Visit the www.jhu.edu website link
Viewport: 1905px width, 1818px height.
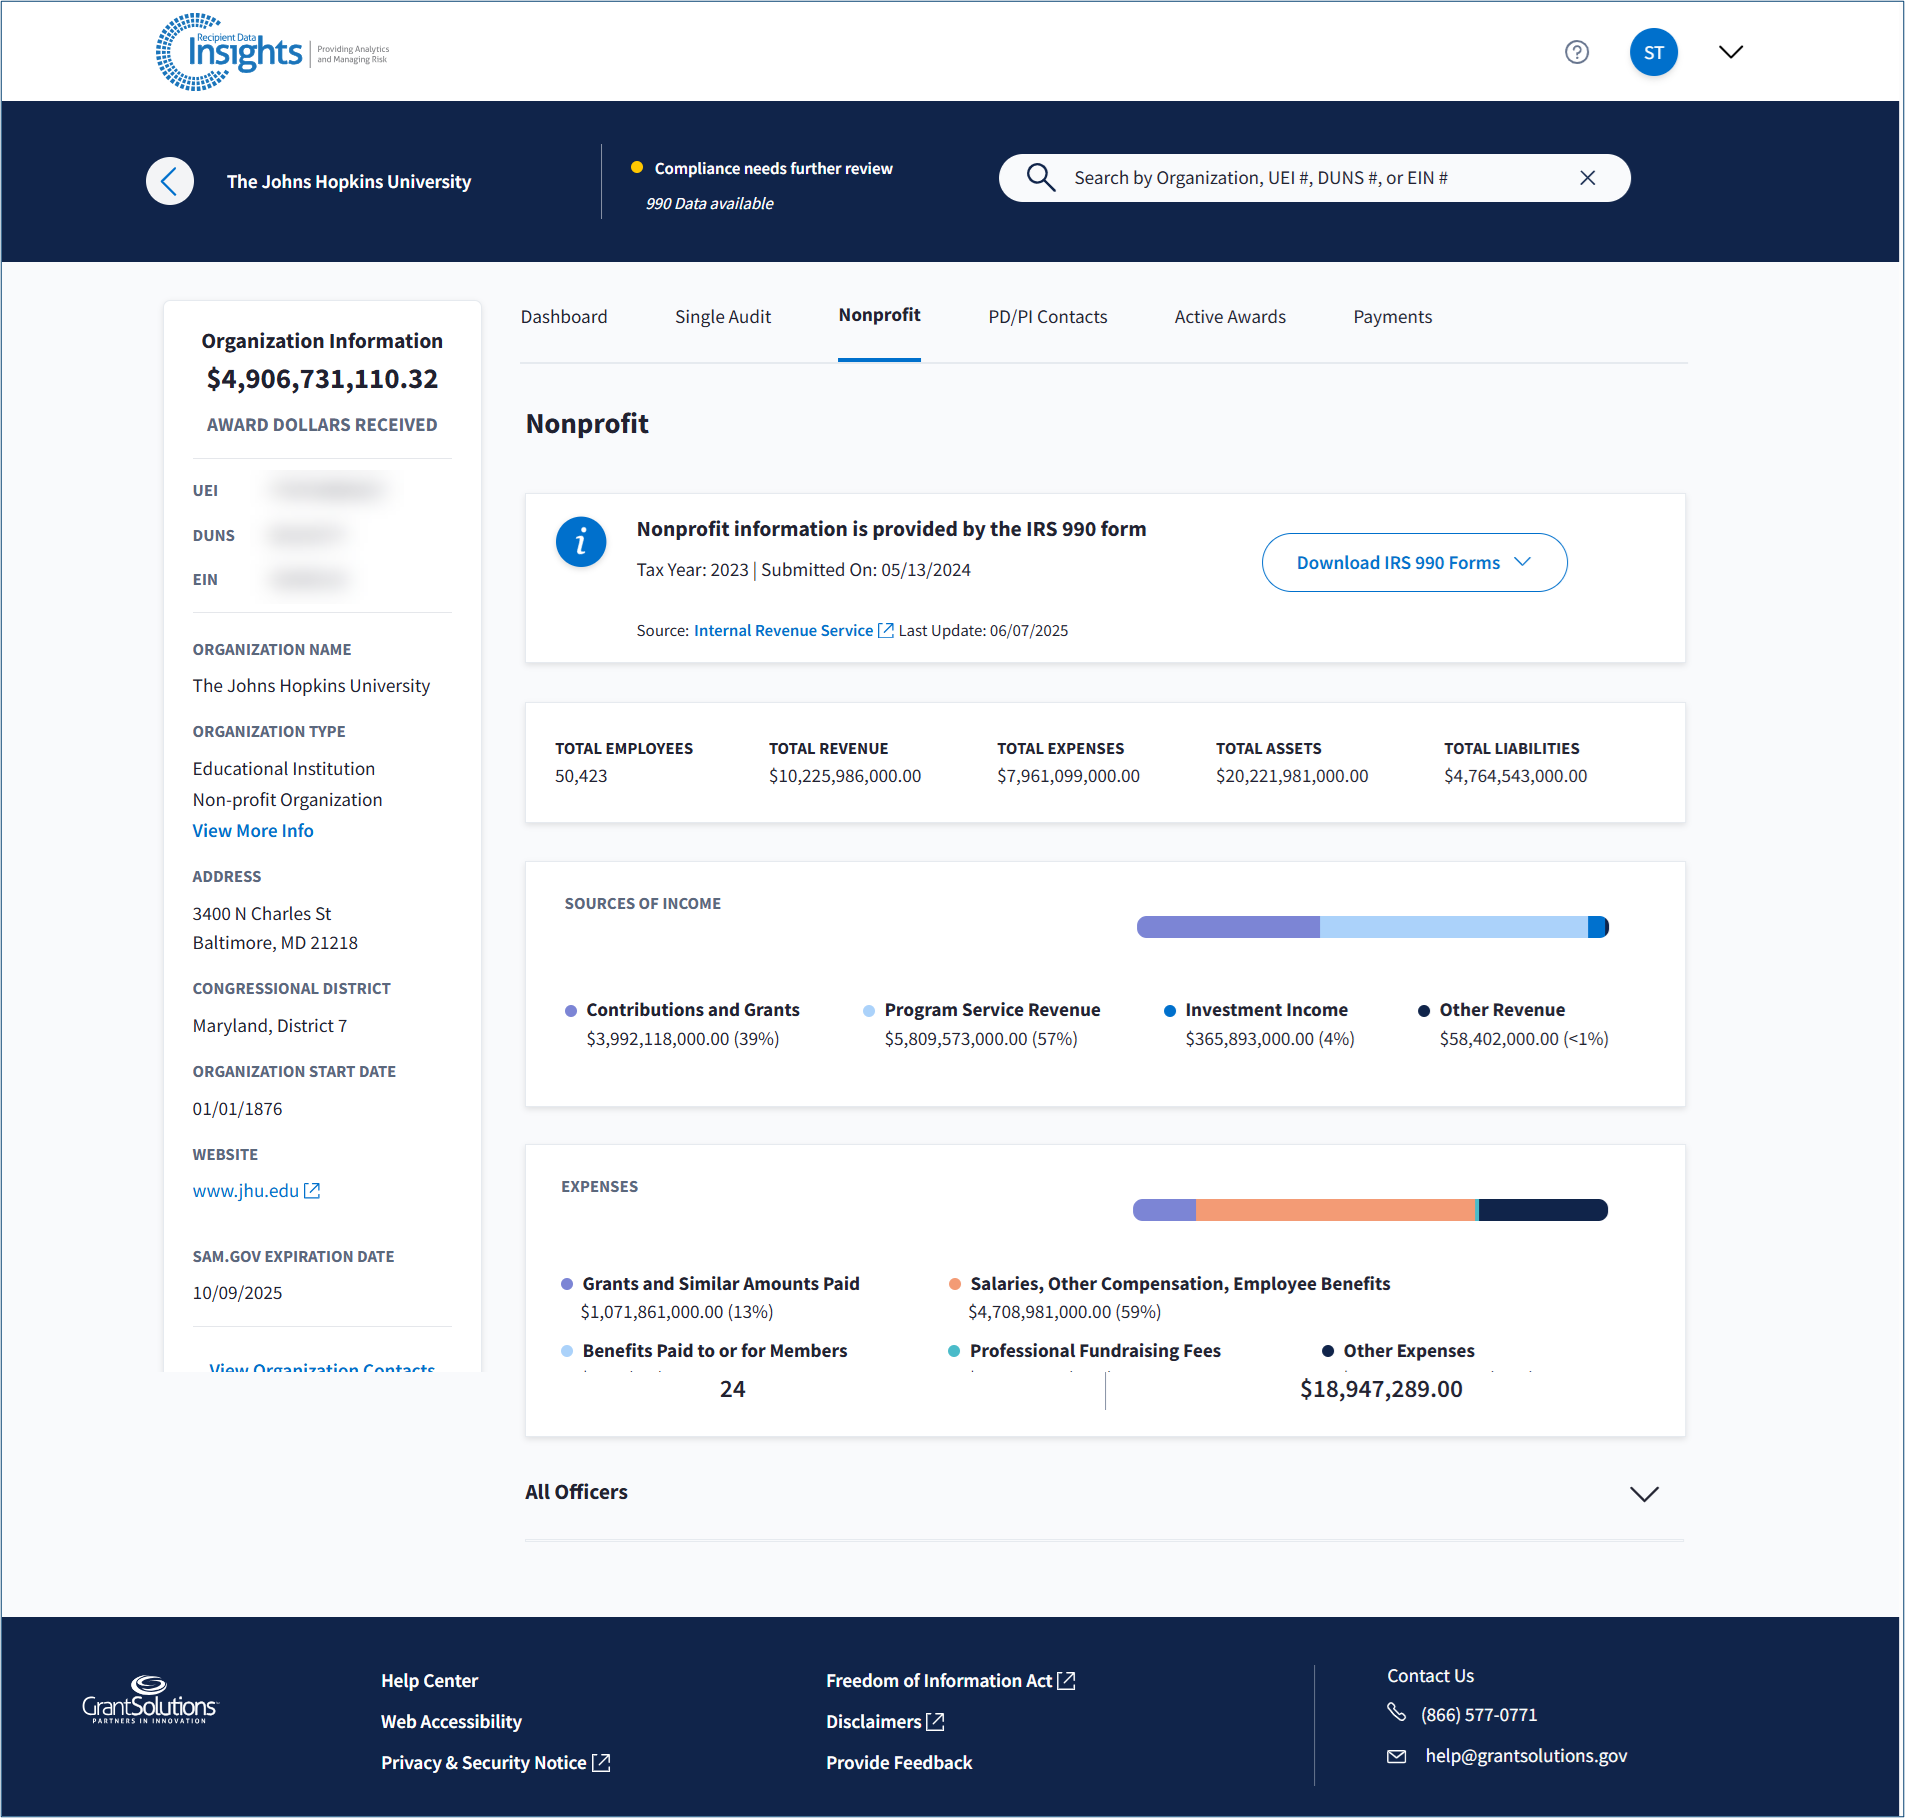click(x=246, y=1191)
